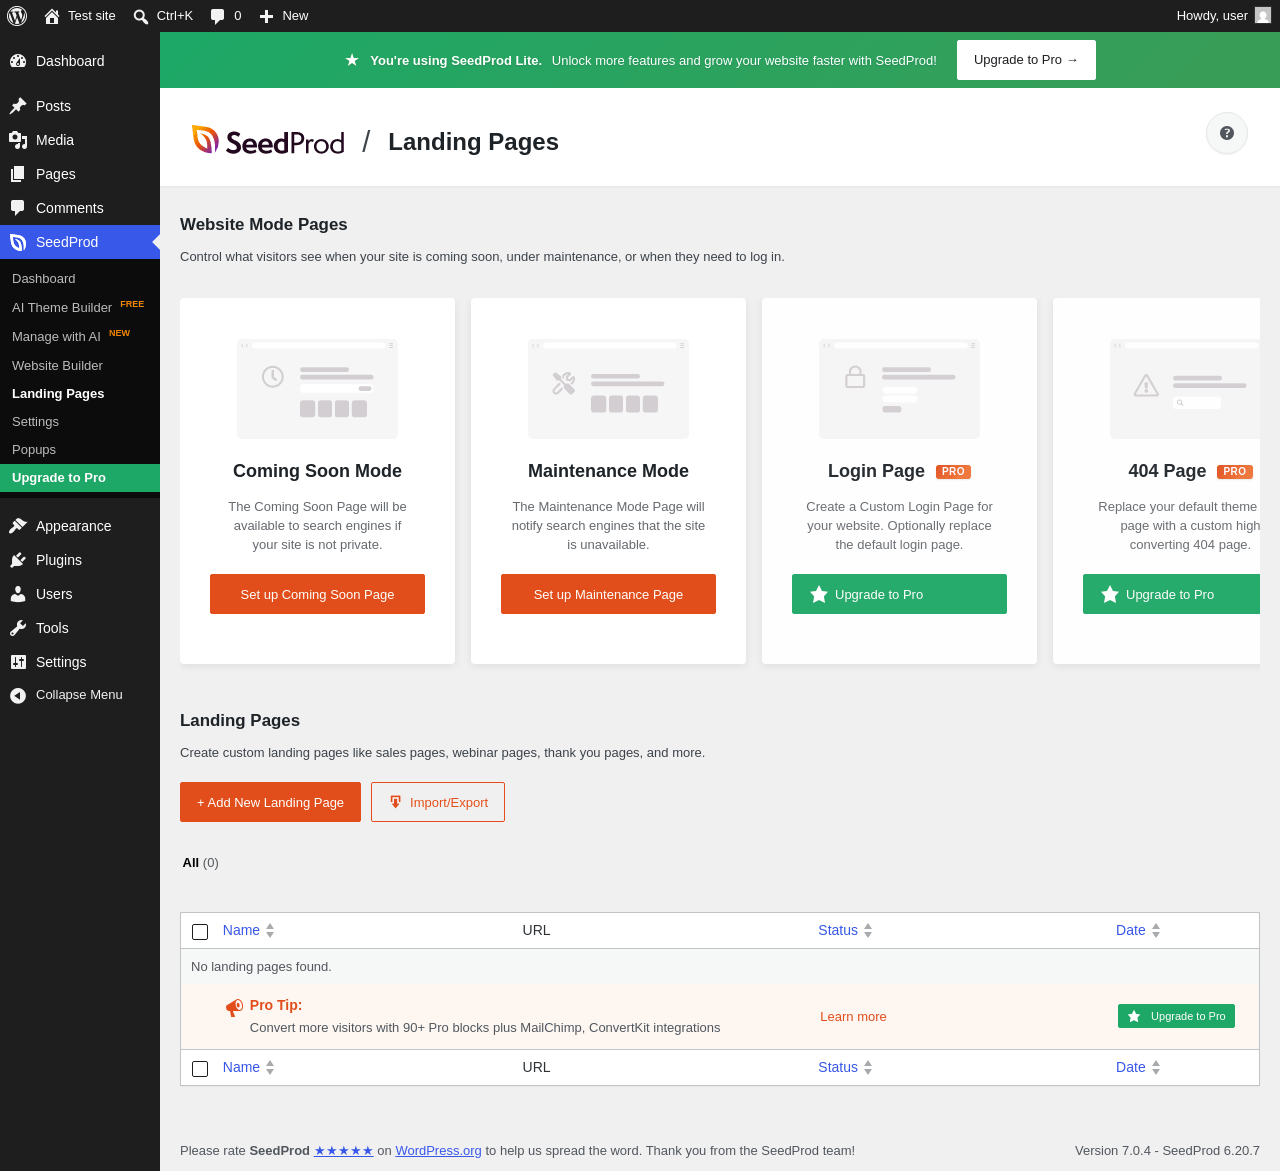Click the PRO badge beside Login Page
Viewport: 1280px width, 1171px height.
(x=953, y=471)
